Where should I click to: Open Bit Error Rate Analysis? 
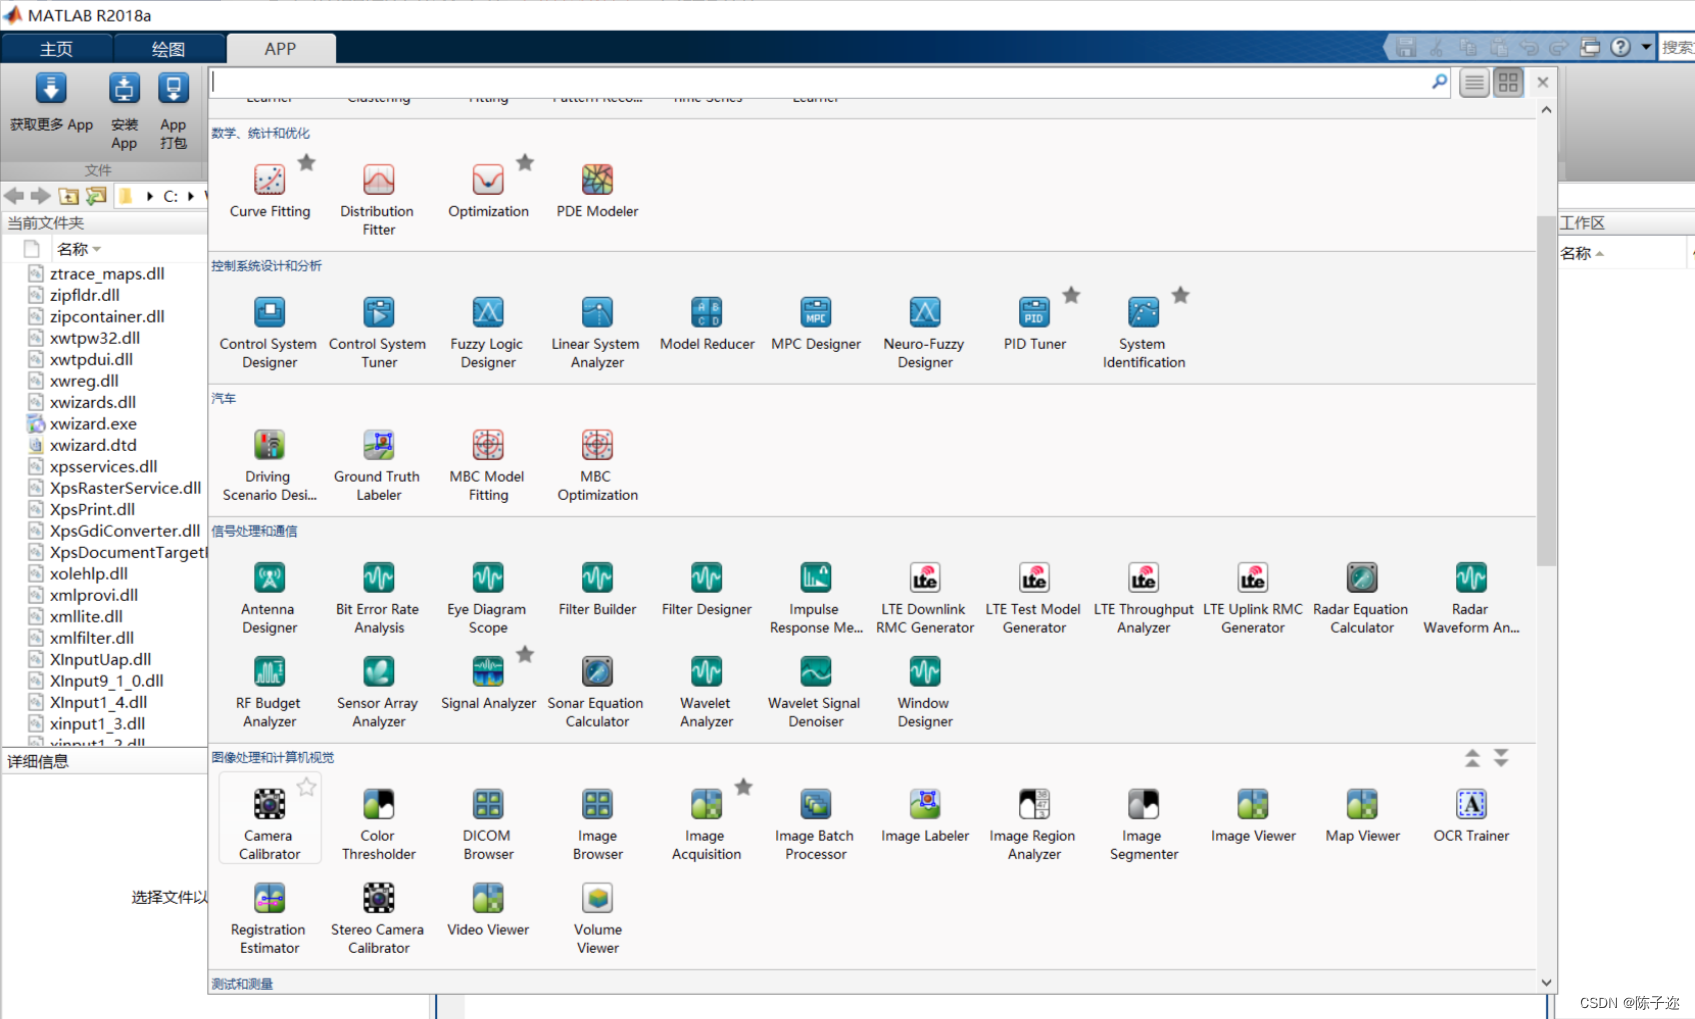pyautogui.click(x=378, y=598)
